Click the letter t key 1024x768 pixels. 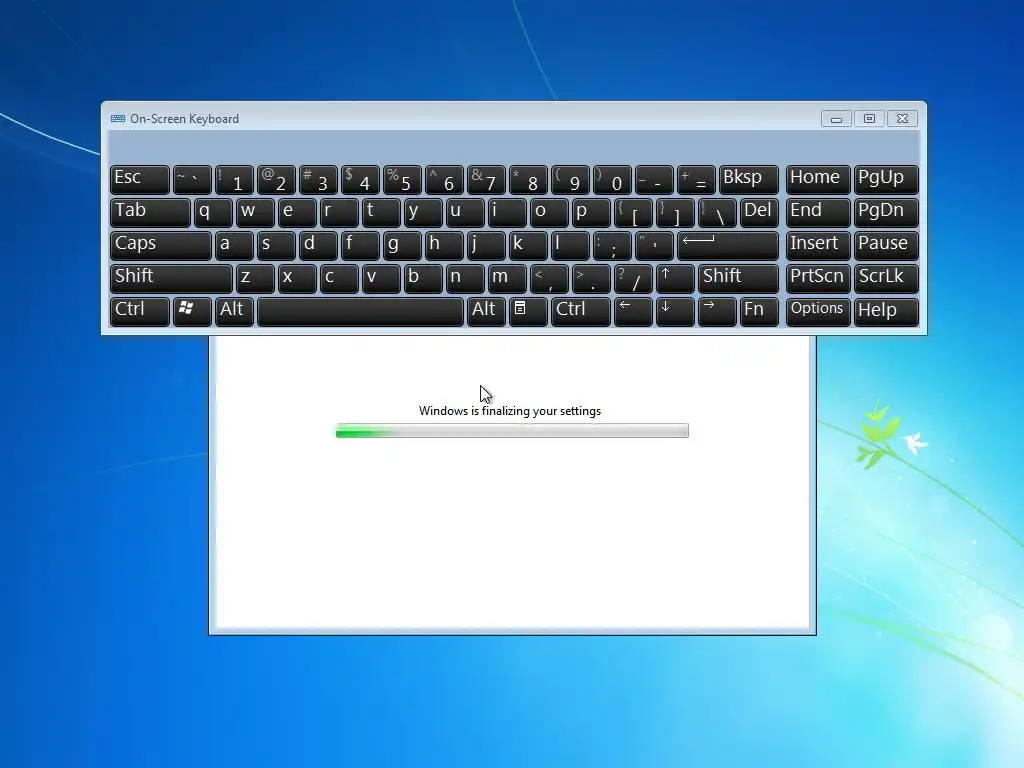click(381, 212)
